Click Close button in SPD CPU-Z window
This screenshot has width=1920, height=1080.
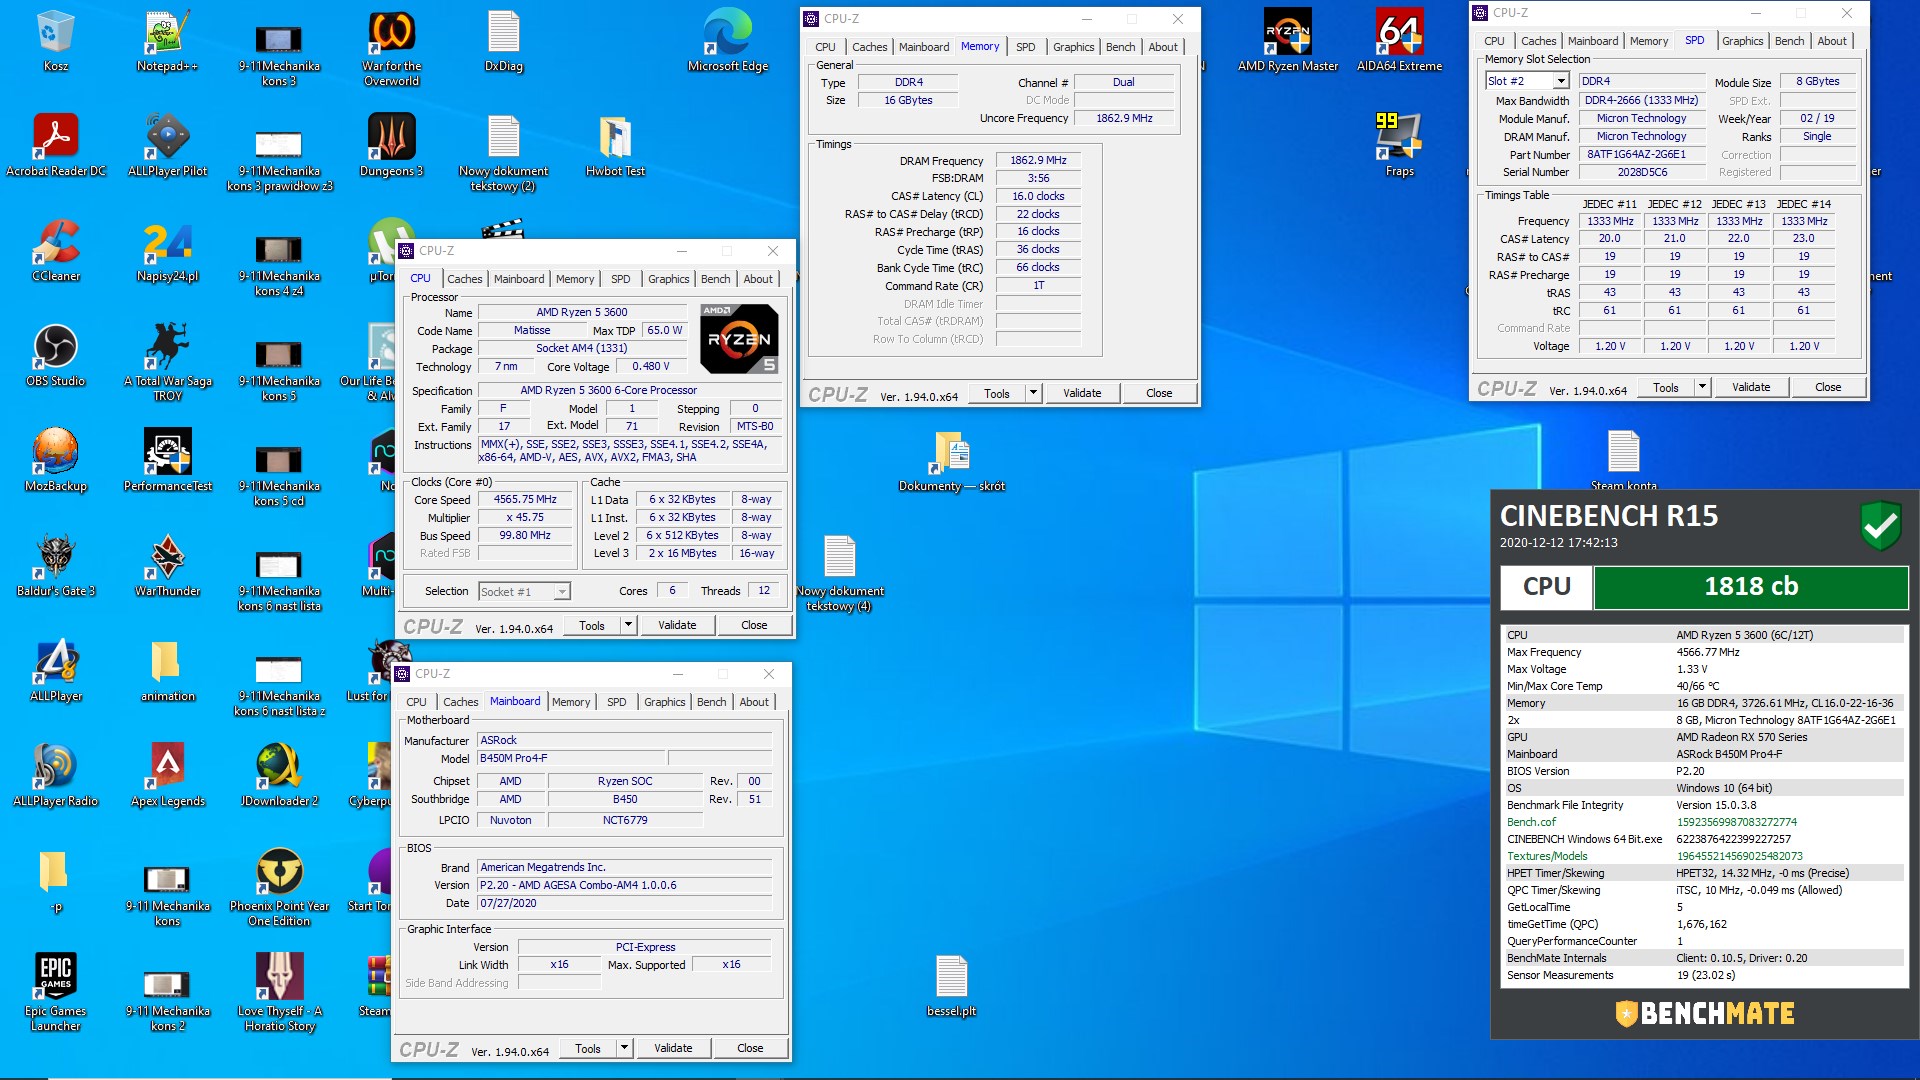click(x=1827, y=387)
